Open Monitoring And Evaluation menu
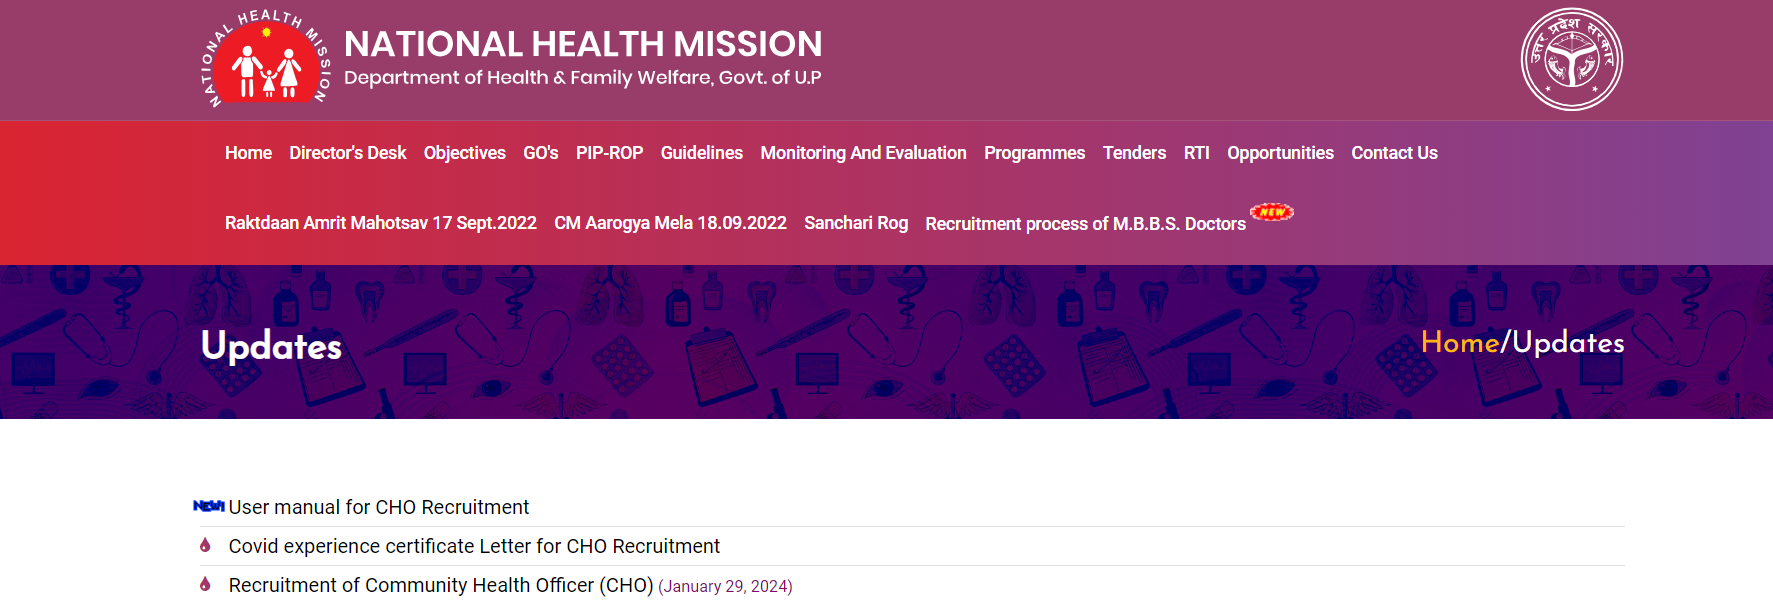 click(x=863, y=153)
